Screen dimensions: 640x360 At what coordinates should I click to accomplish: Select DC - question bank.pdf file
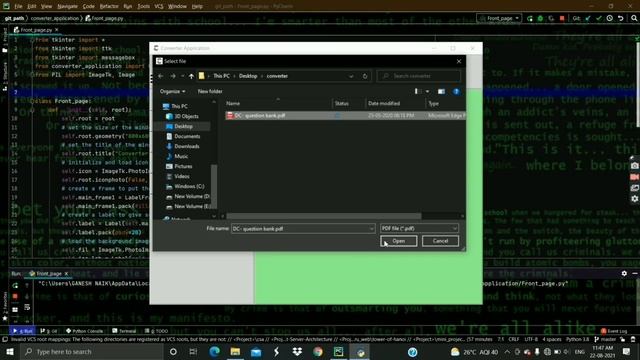click(345, 116)
